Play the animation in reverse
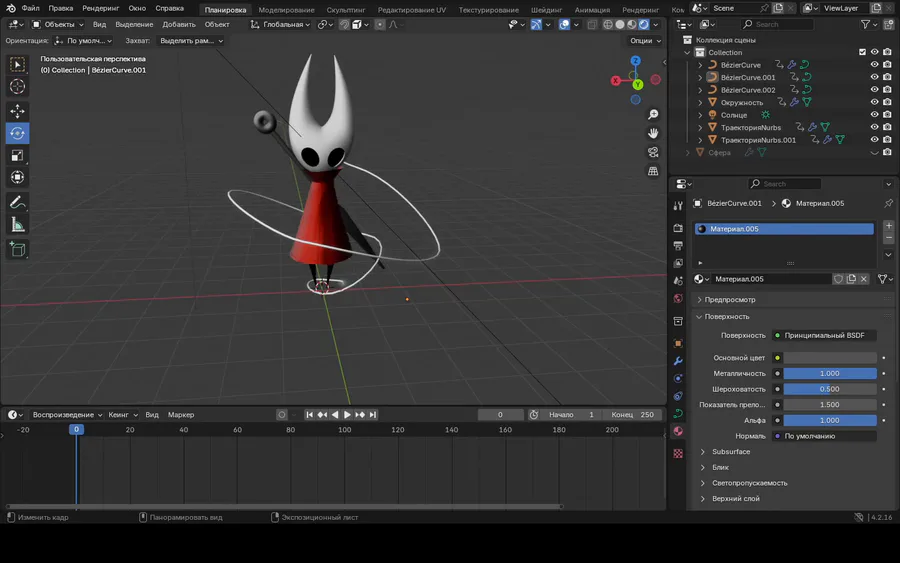This screenshot has width=900, height=563. [335, 415]
